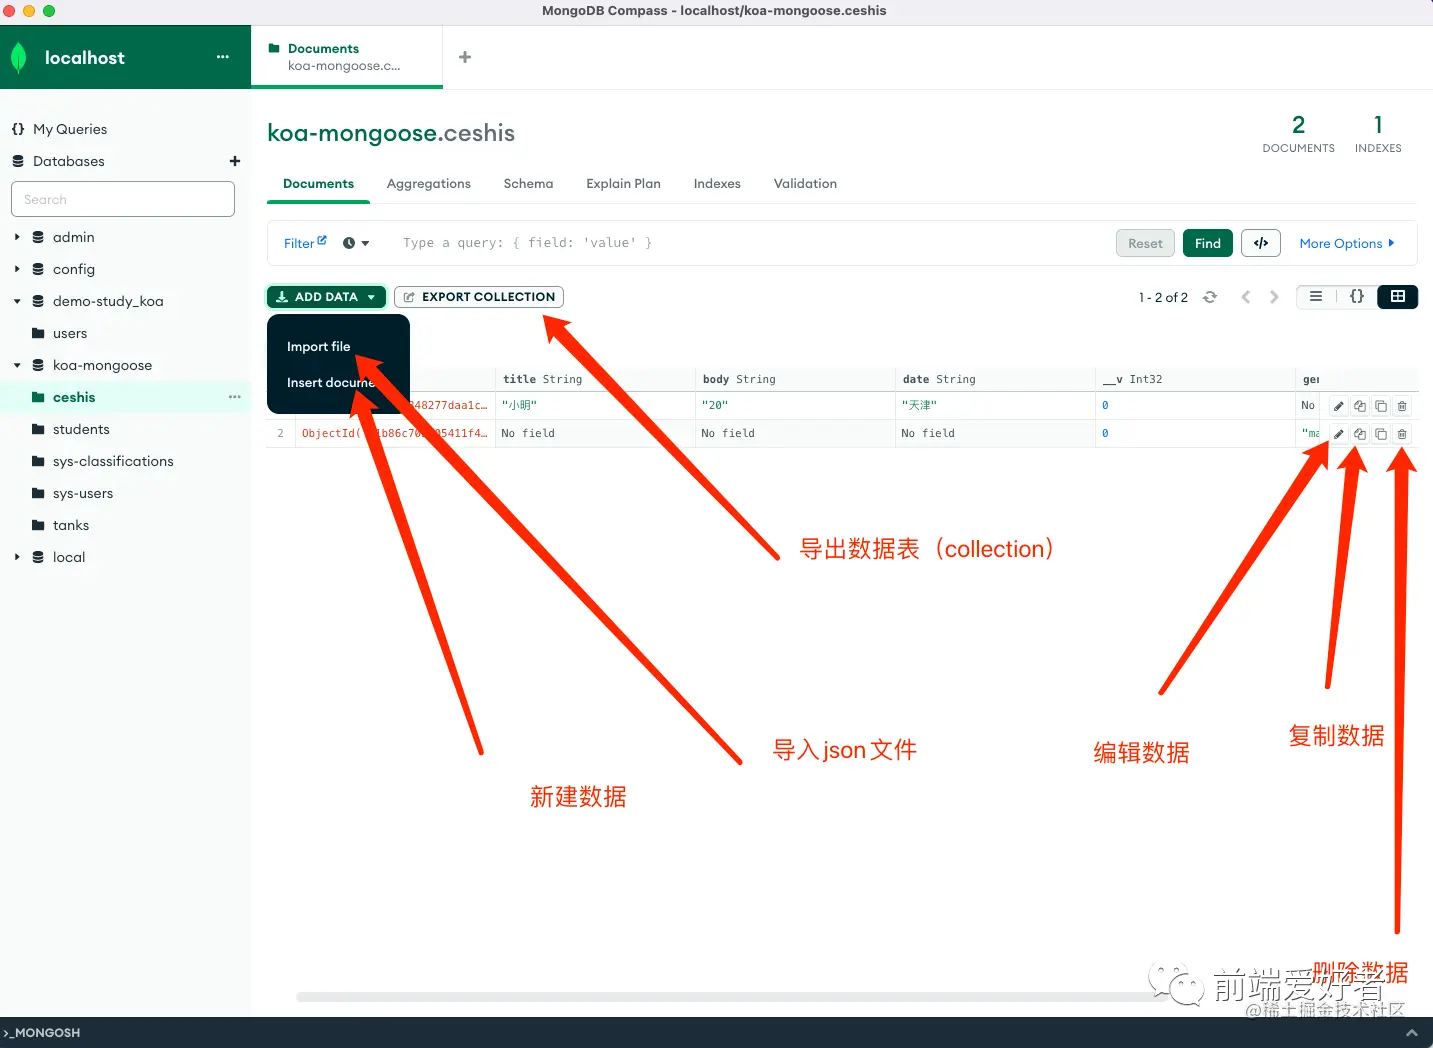Expand the MONGOSH shell with chevron
Viewport: 1433px width, 1048px height.
click(x=1411, y=1033)
